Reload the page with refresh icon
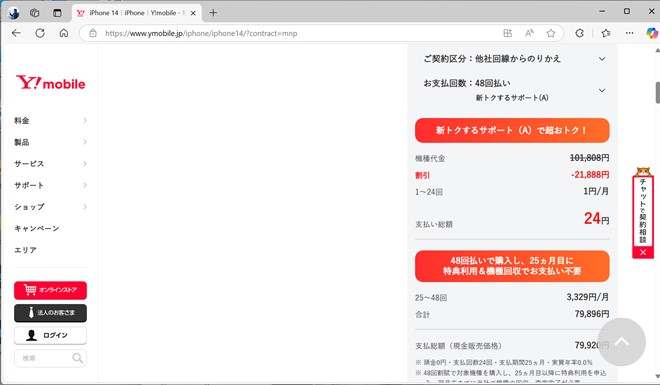The width and height of the screenshot is (660, 385). [40, 33]
